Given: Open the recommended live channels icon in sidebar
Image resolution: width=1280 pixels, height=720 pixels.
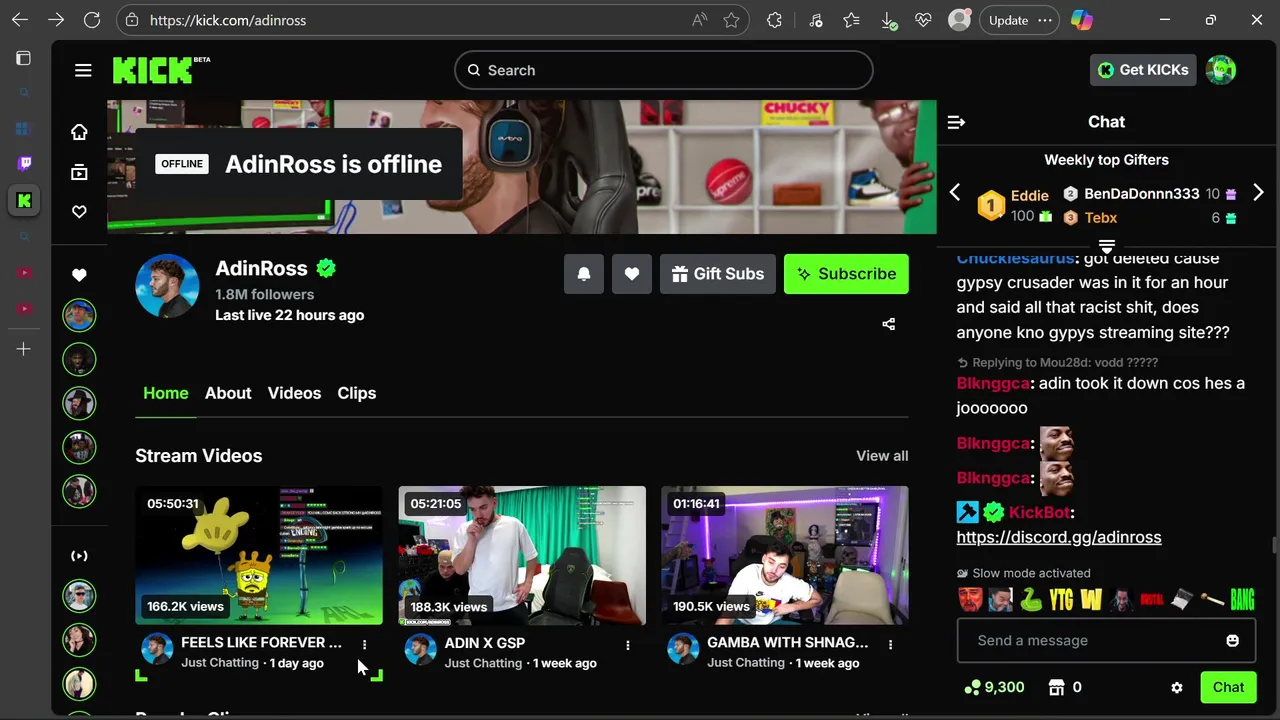Looking at the screenshot, I should (x=79, y=556).
